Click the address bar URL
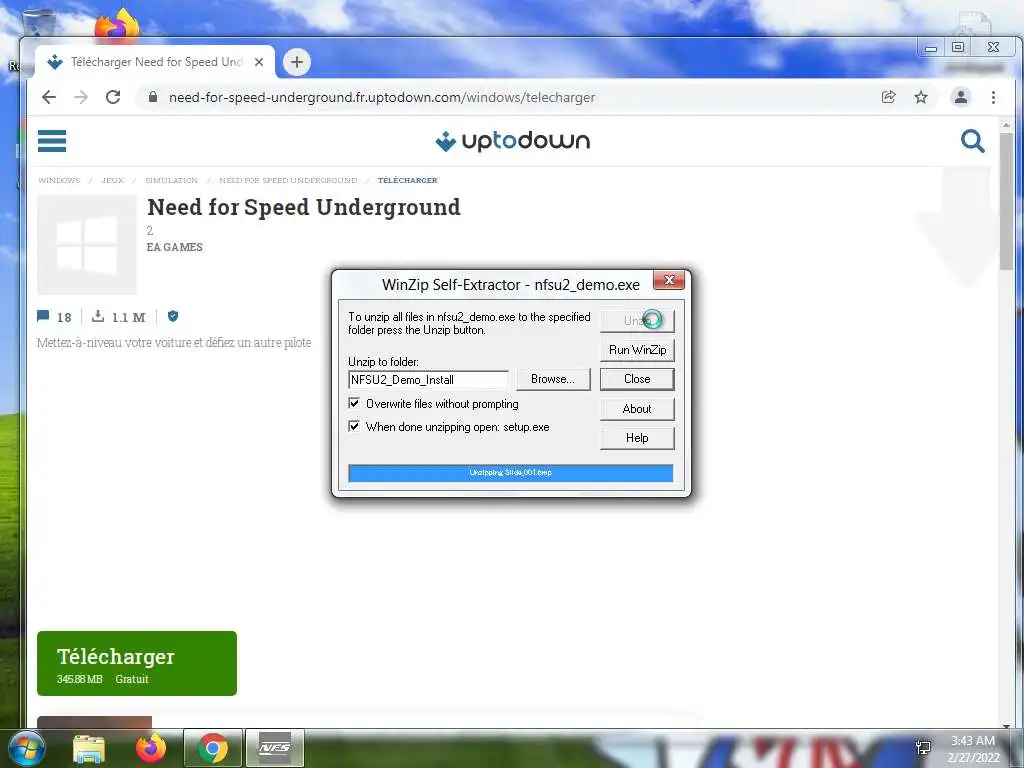 [x=382, y=97]
